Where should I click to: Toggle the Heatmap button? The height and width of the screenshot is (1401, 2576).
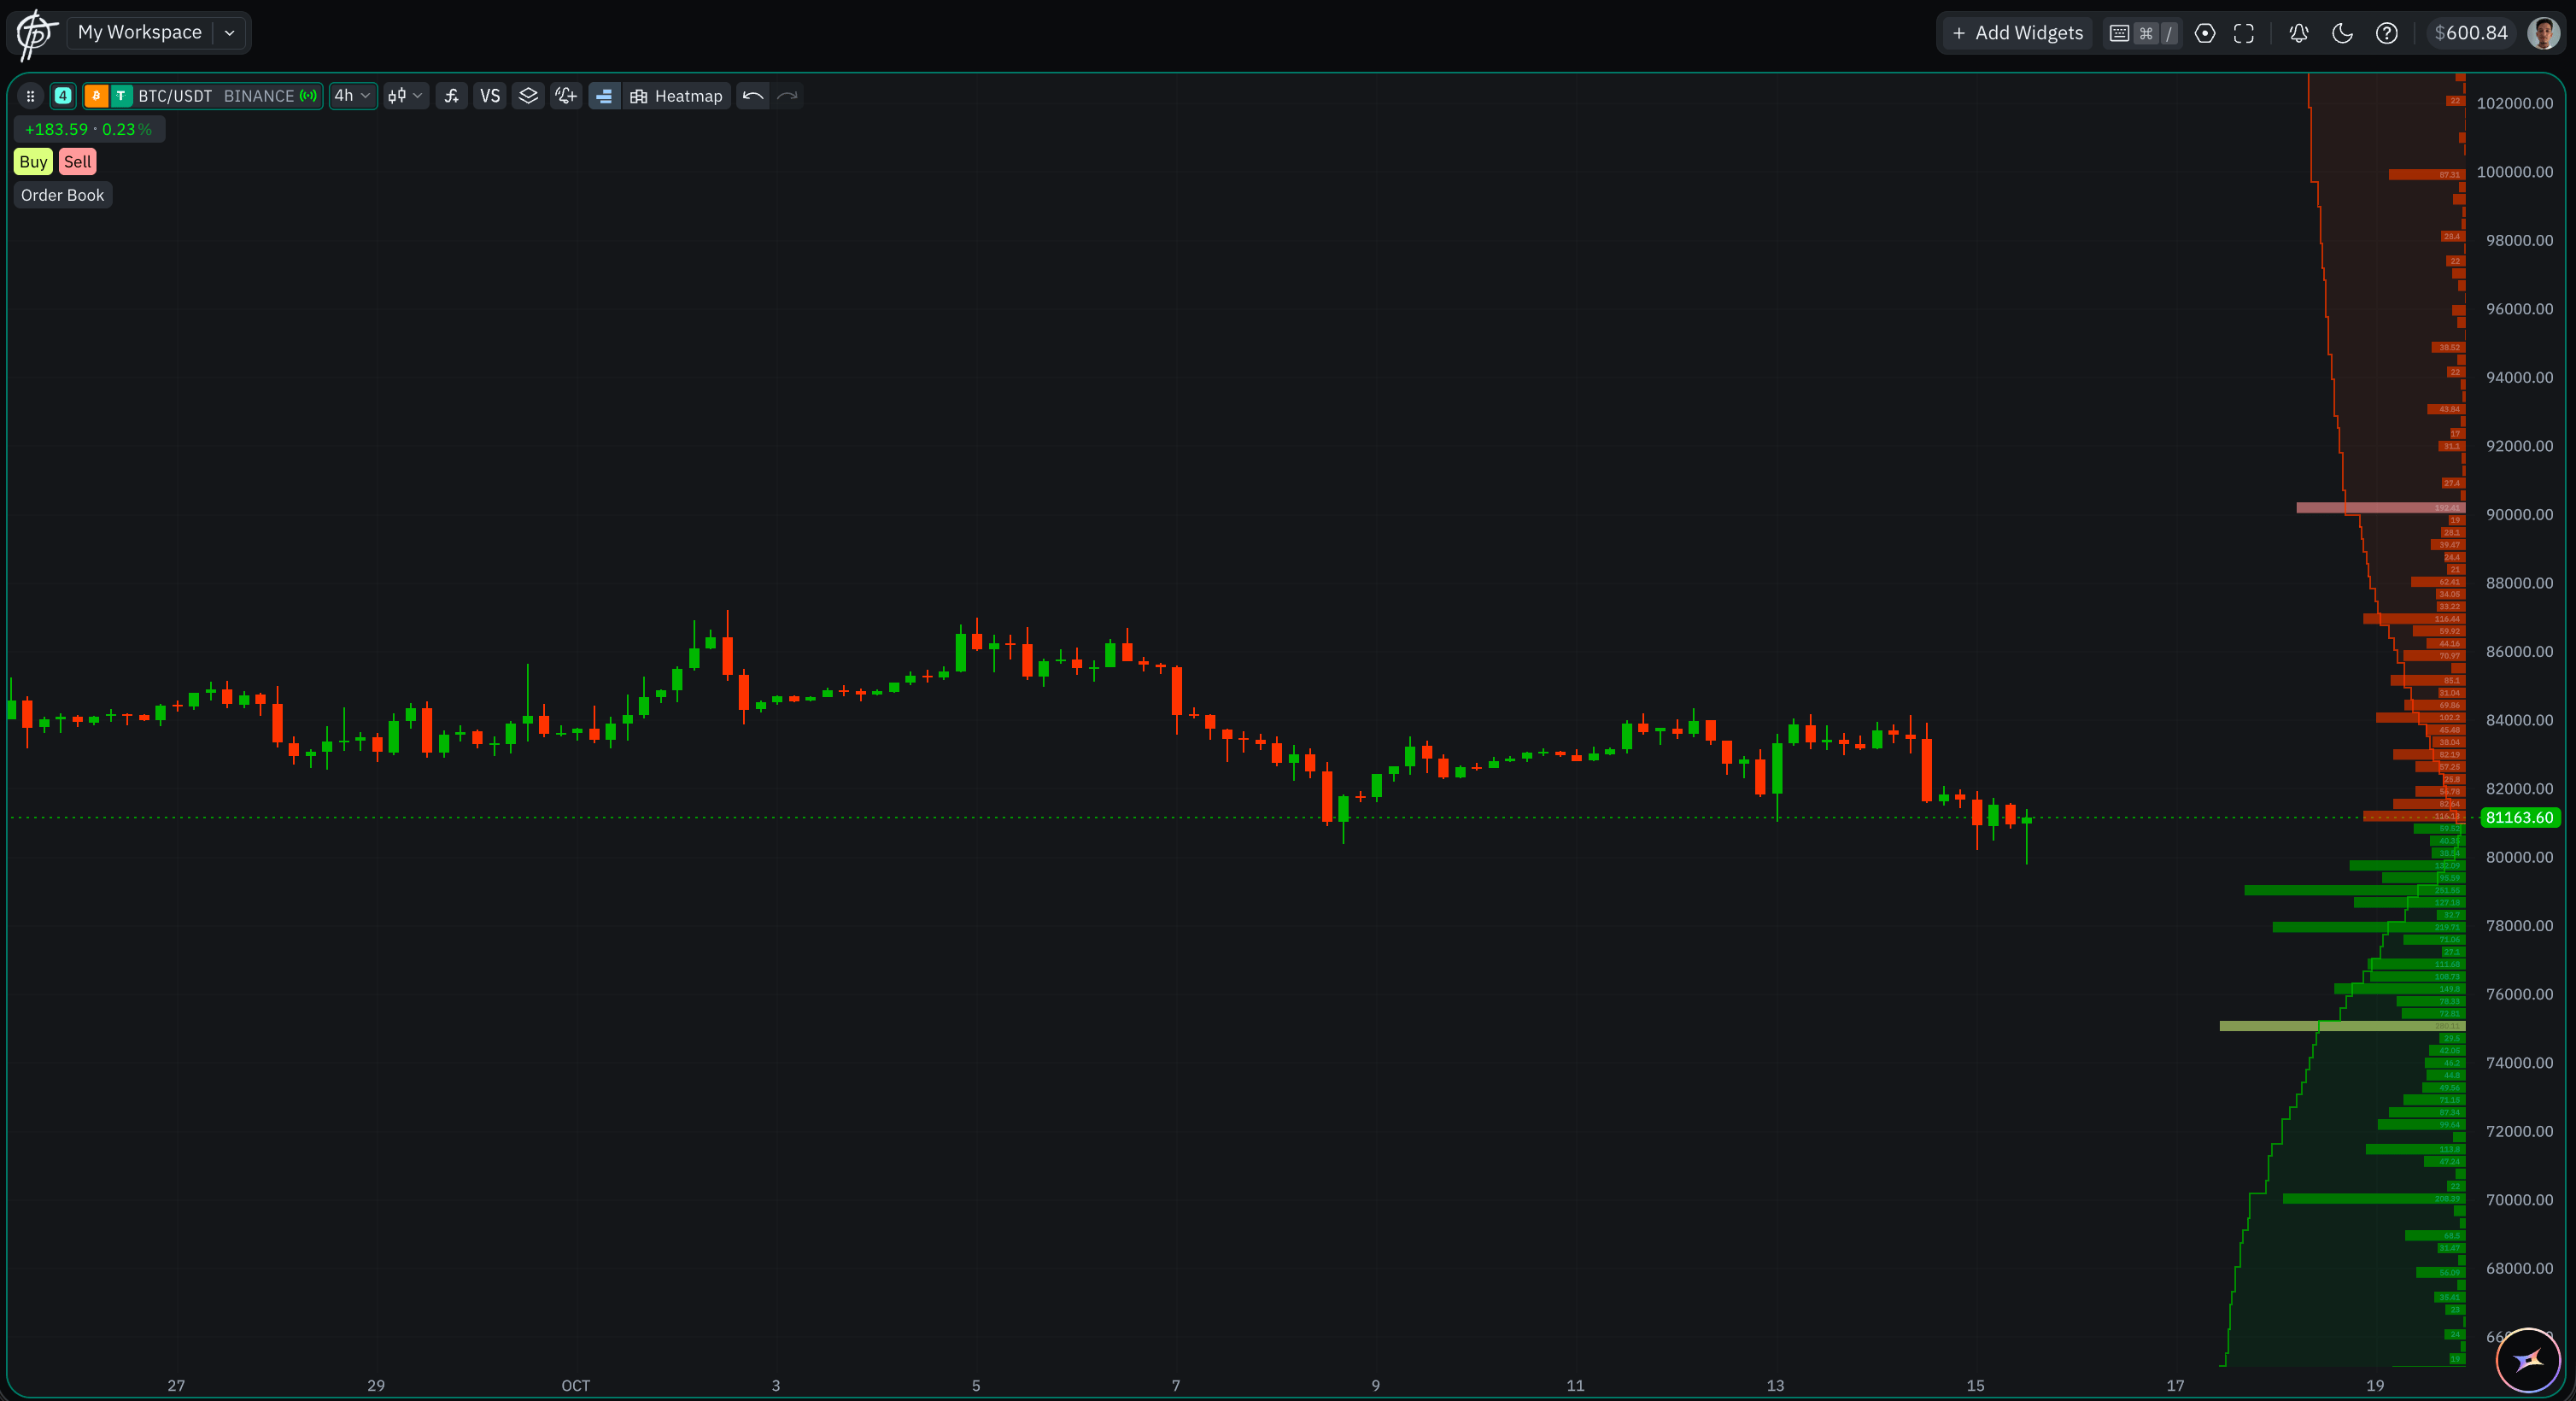tap(677, 96)
